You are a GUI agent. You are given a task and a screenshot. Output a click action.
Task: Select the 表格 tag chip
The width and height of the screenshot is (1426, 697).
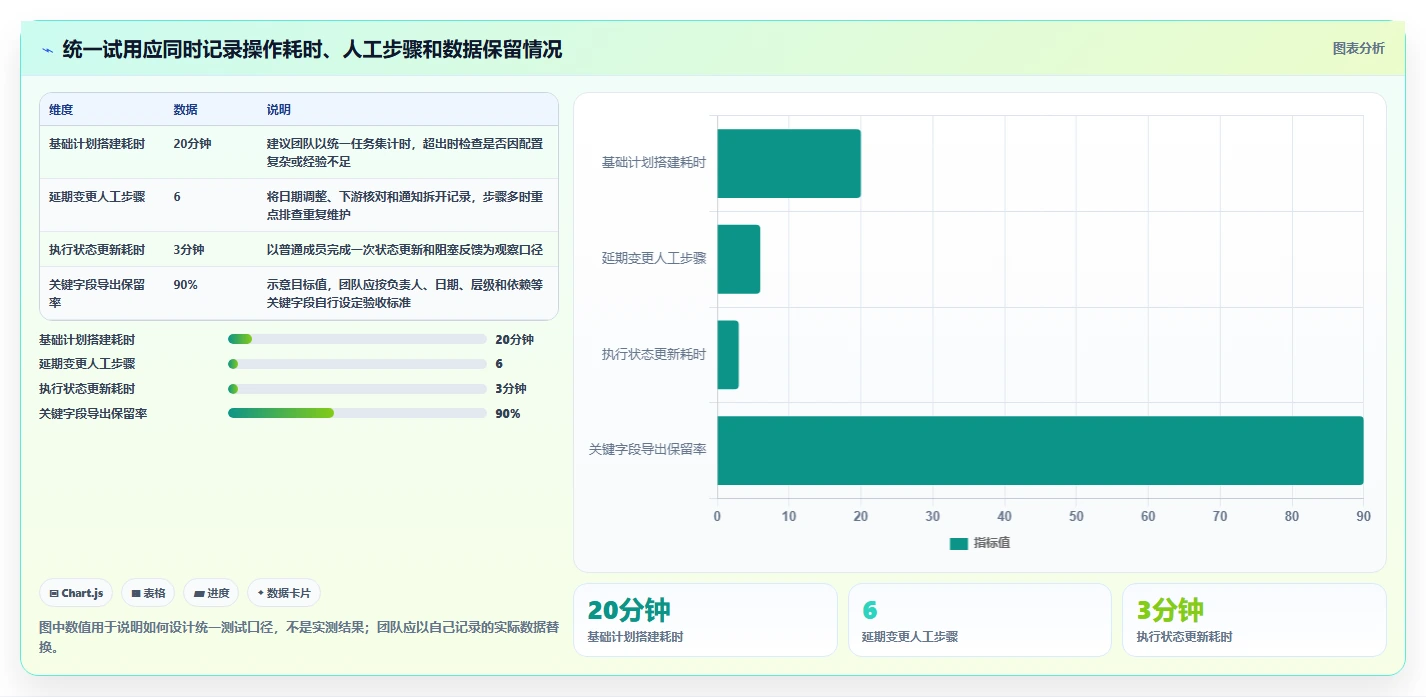tap(148, 593)
